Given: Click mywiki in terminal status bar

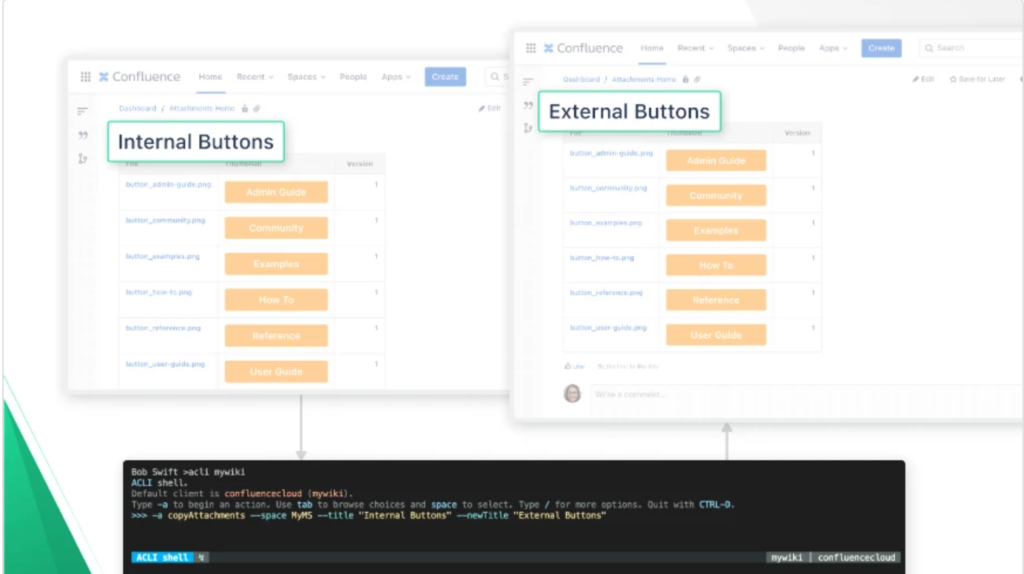Looking at the screenshot, I should coord(786,557).
